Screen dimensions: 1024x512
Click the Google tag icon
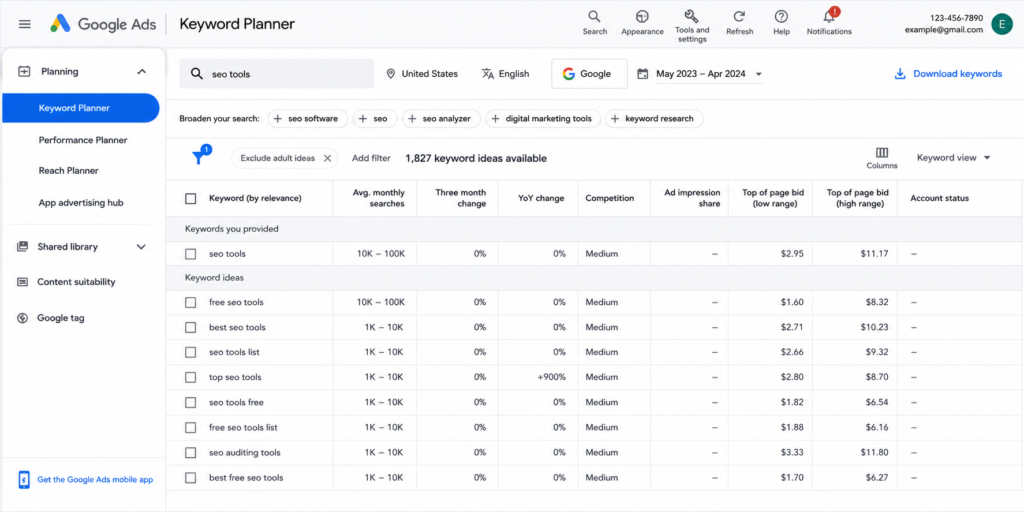(x=23, y=318)
